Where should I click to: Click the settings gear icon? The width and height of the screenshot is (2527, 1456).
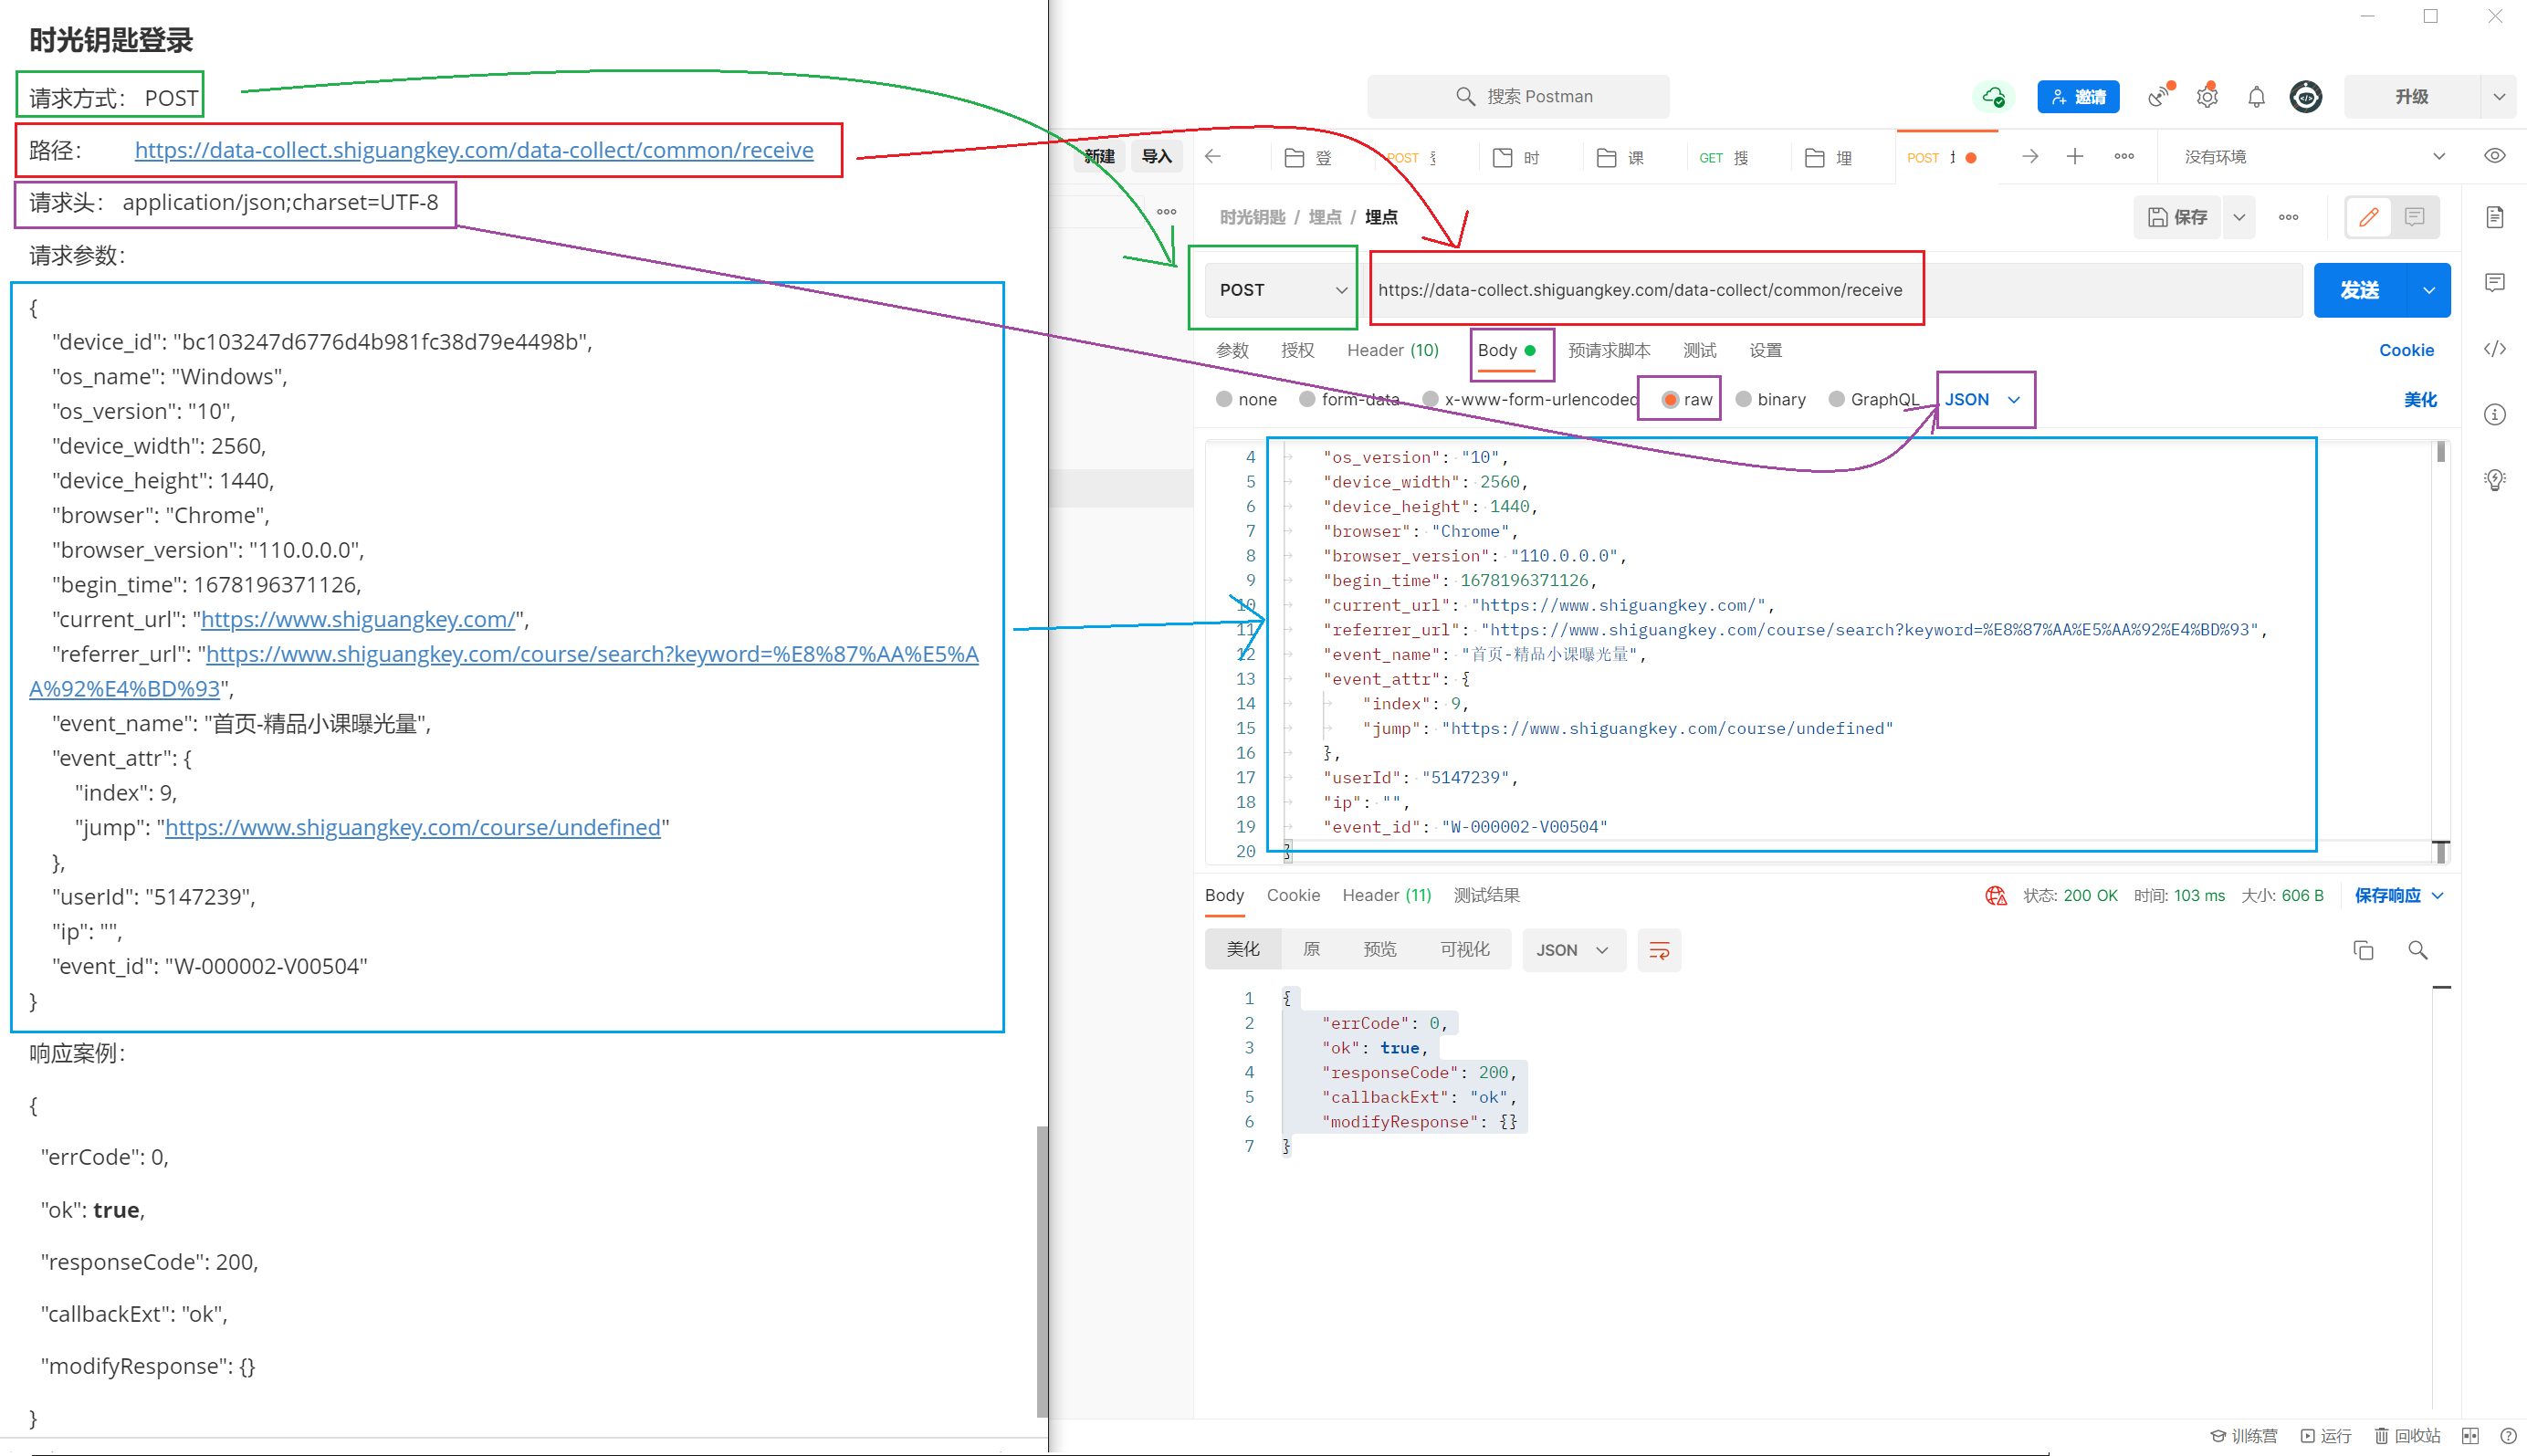(2207, 97)
